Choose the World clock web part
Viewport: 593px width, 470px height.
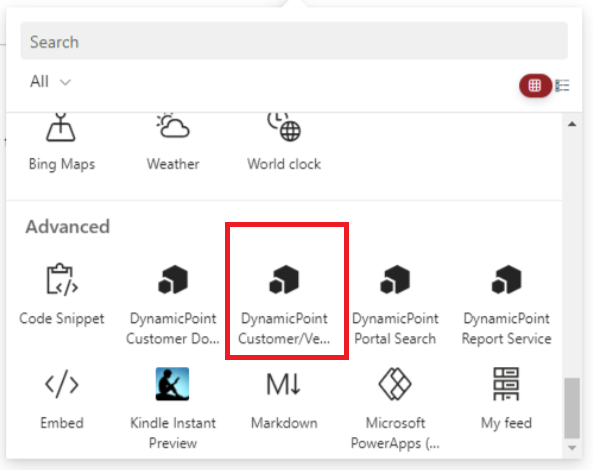pos(284,144)
